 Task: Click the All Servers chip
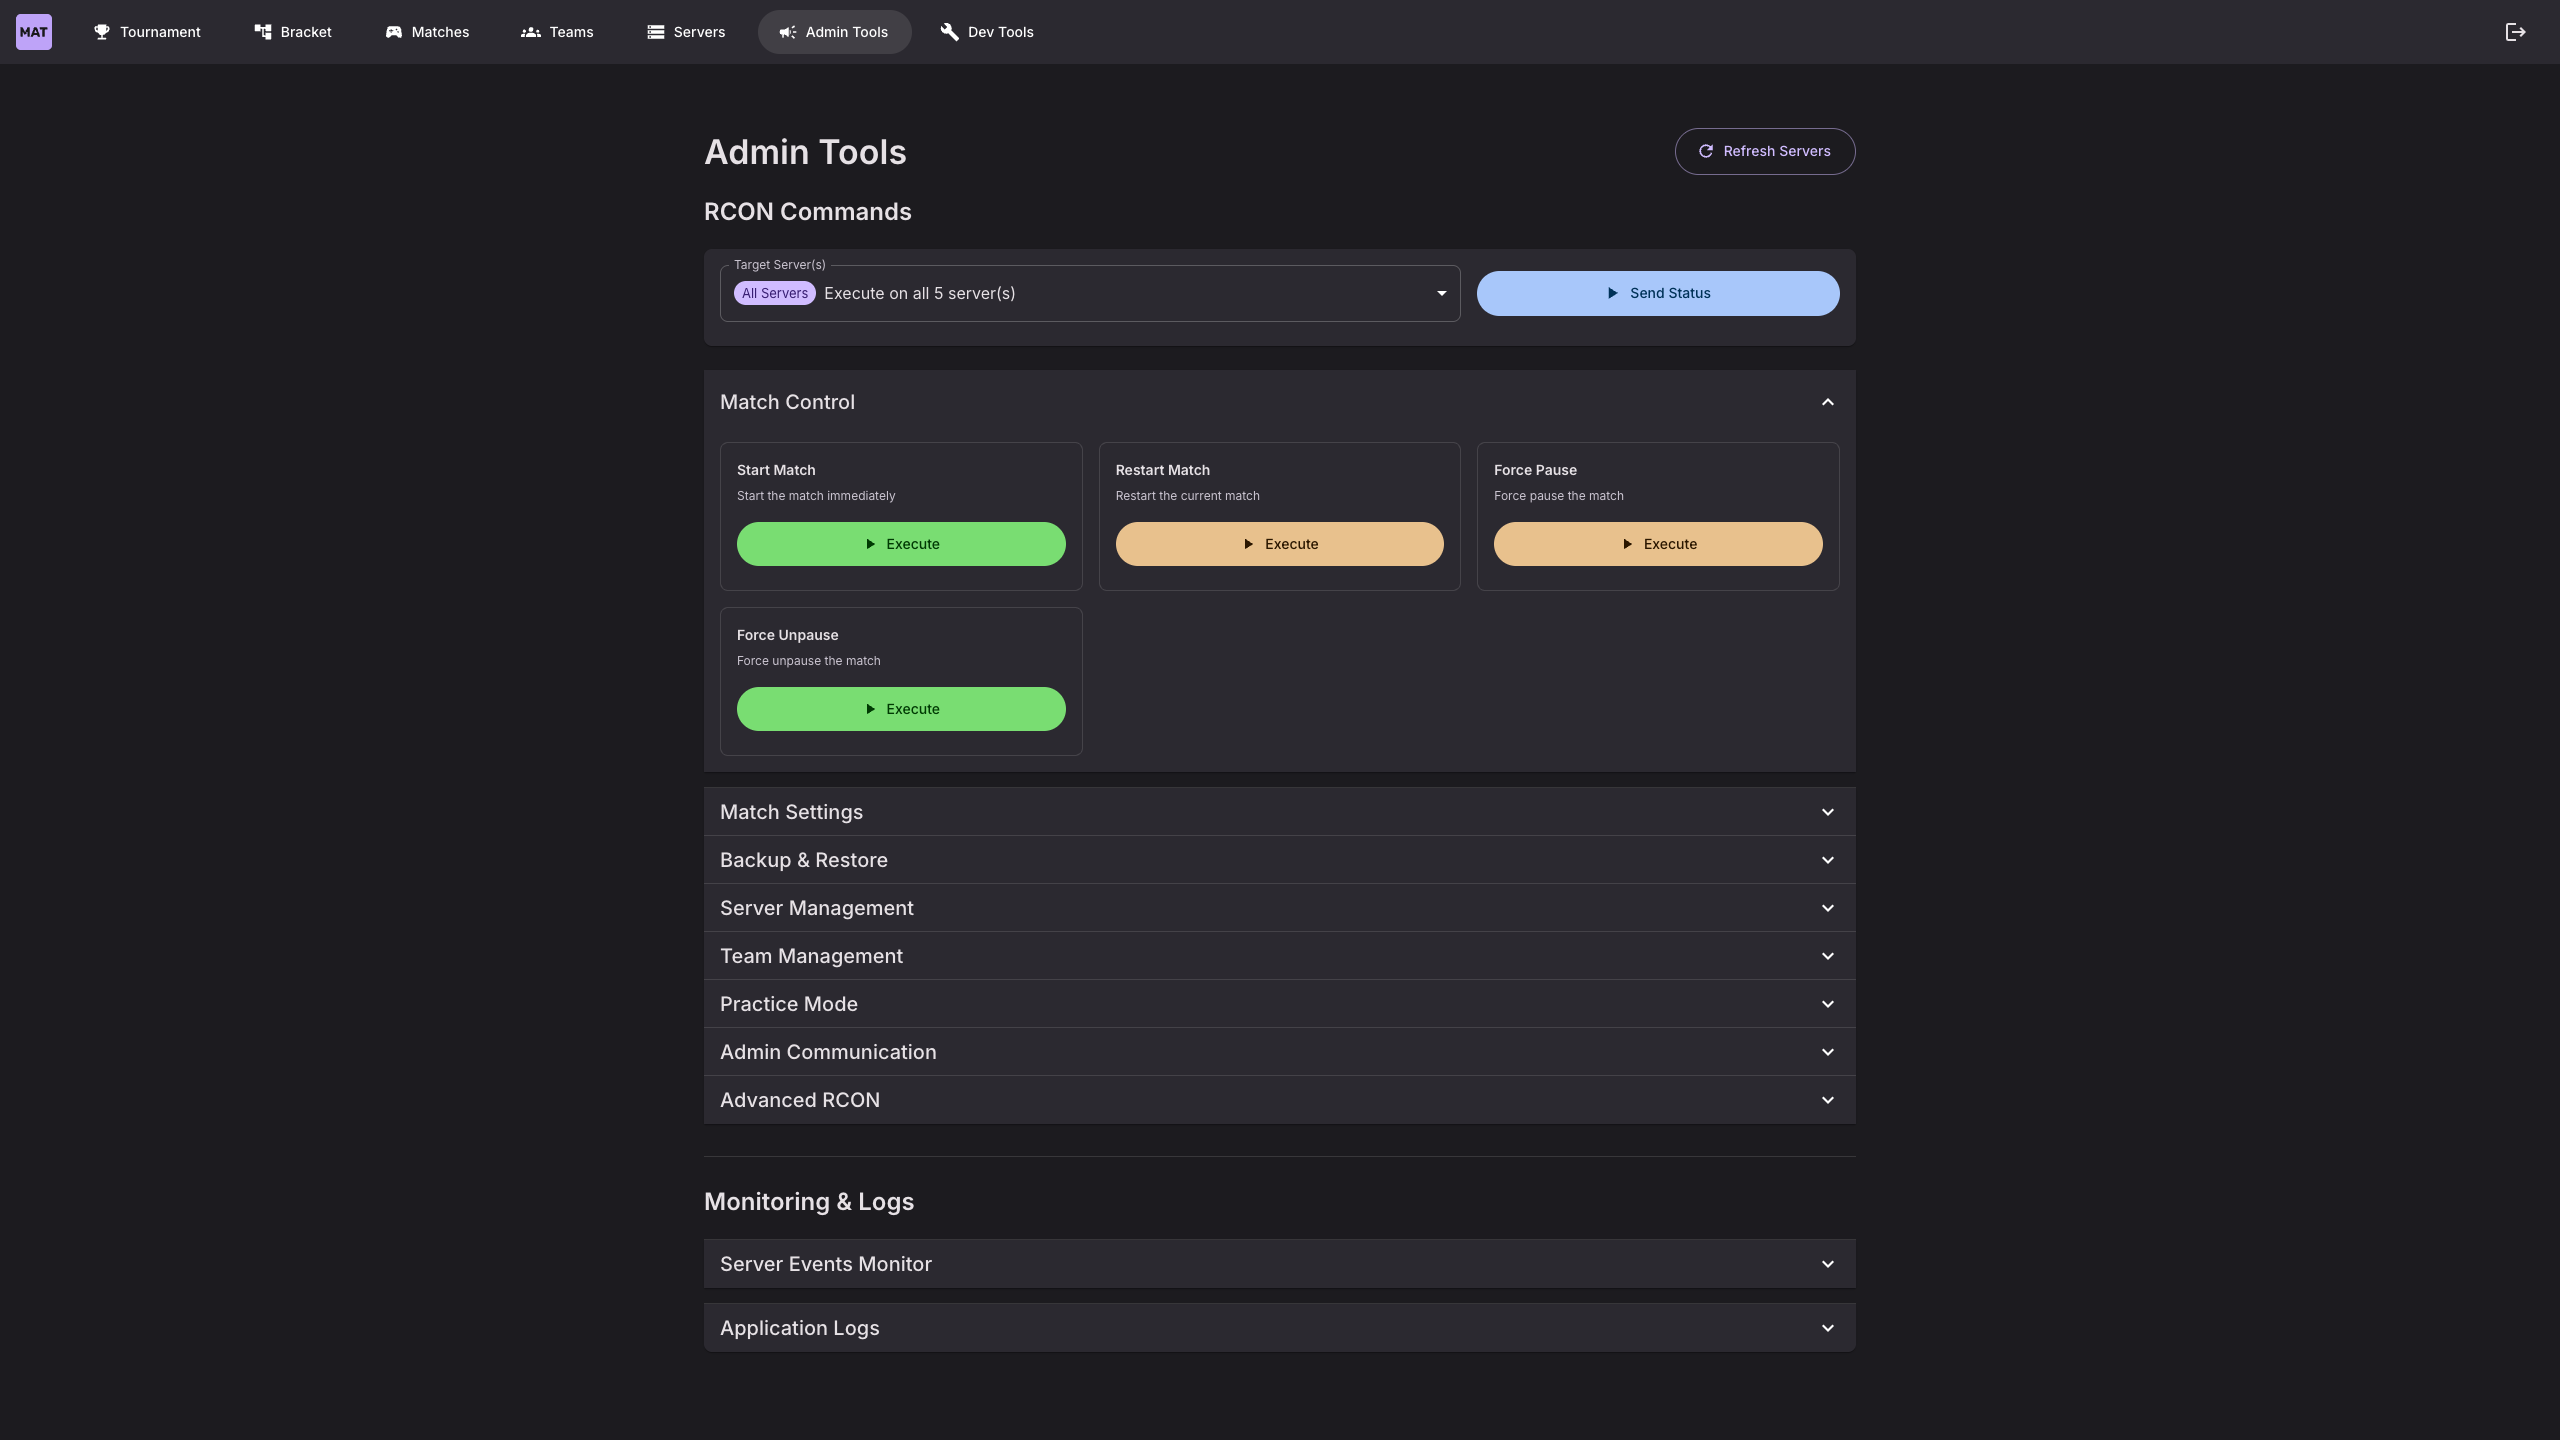(774, 293)
